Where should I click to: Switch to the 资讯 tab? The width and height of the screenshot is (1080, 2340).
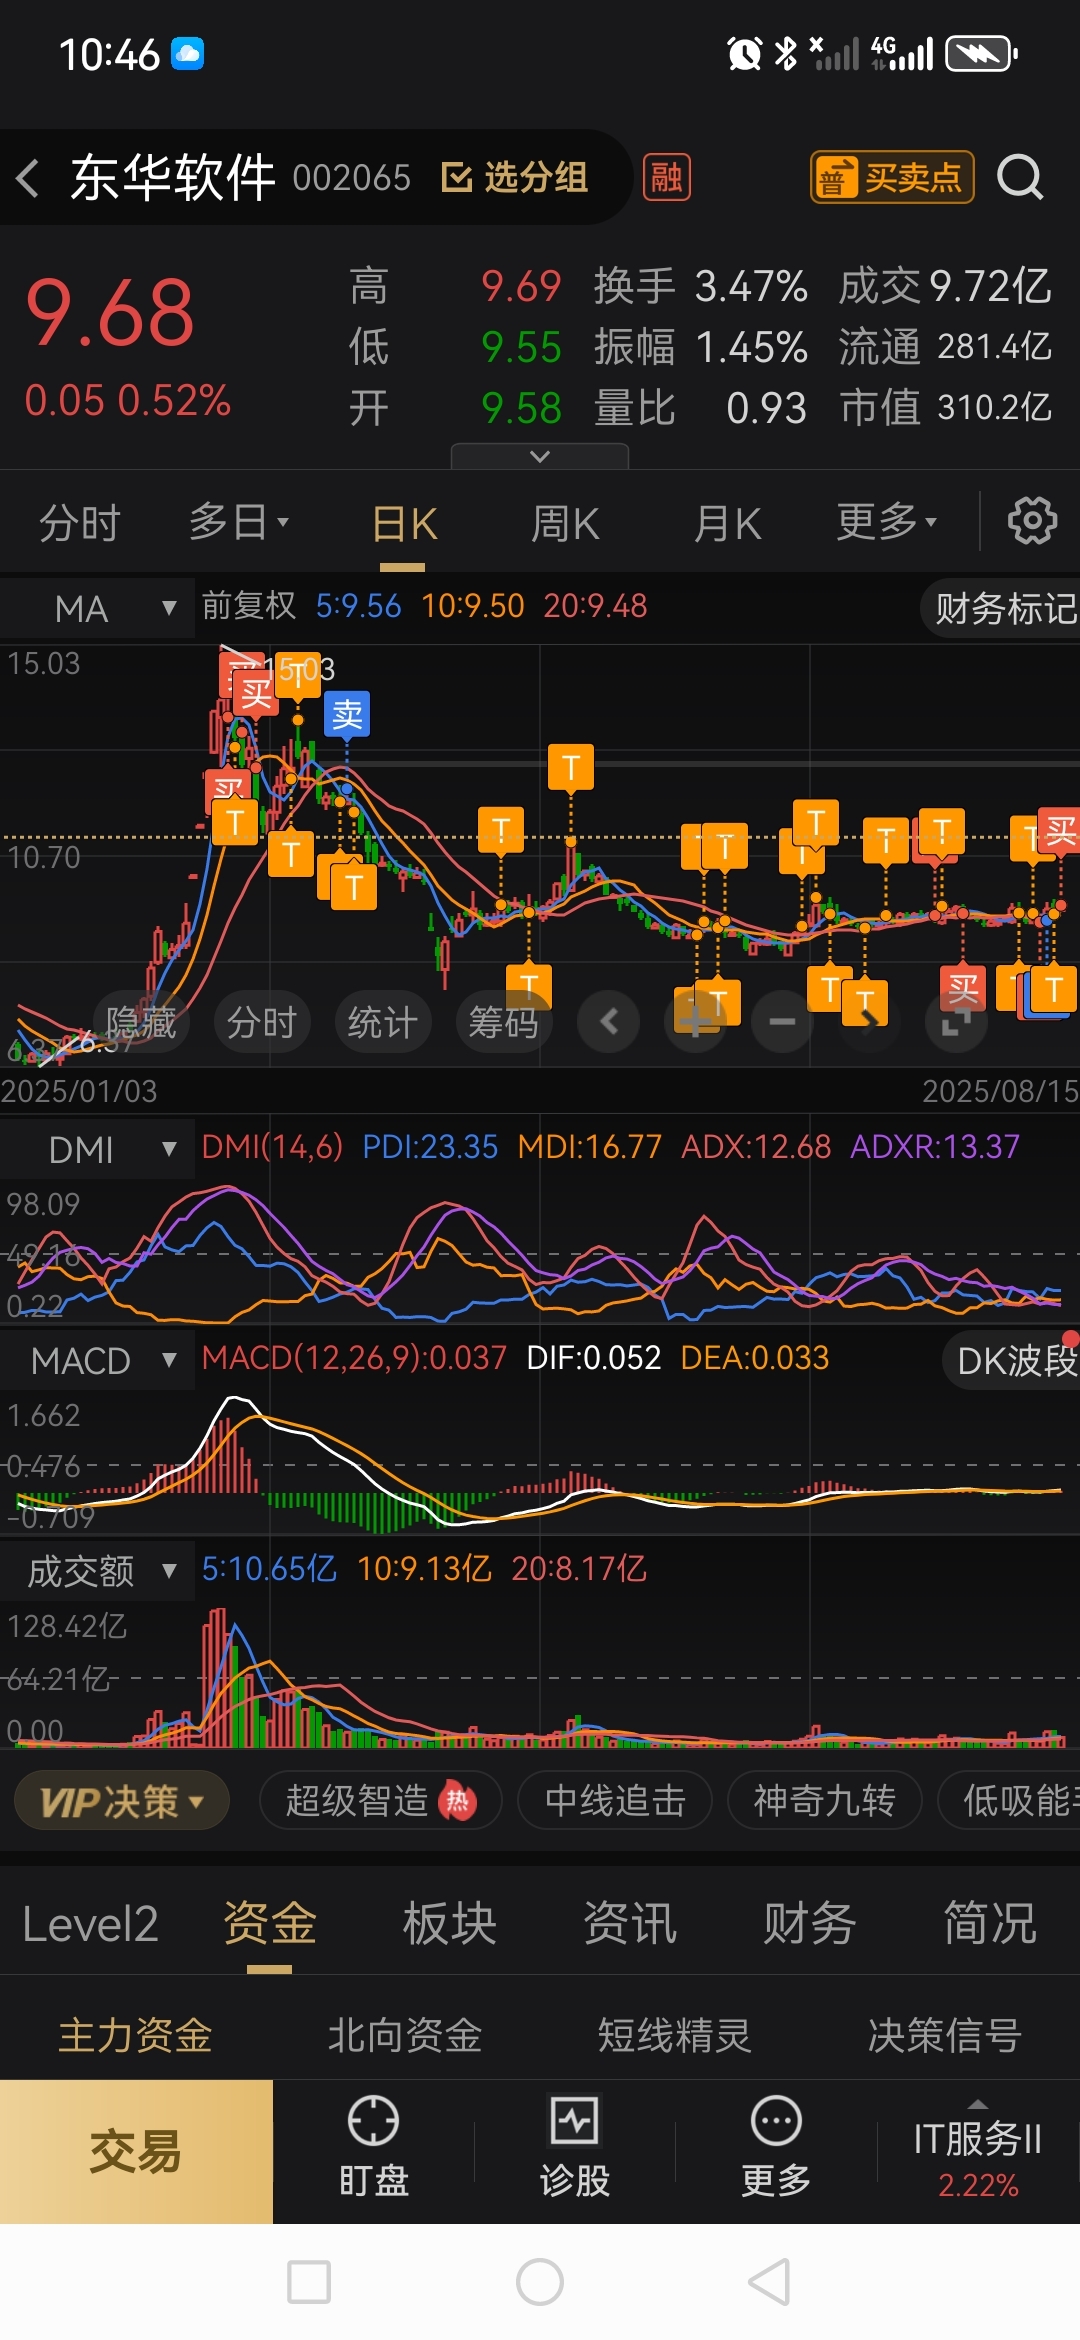[x=630, y=1924]
